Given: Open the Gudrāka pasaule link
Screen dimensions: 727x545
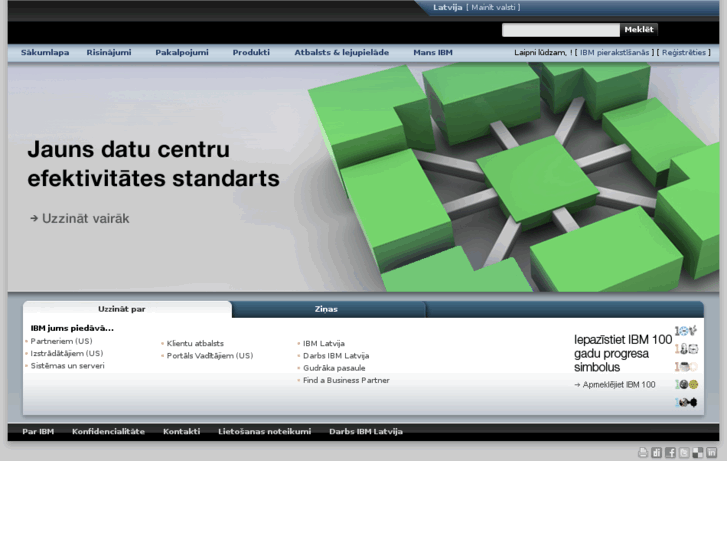Looking at the screenshot, I should (334, 368).
